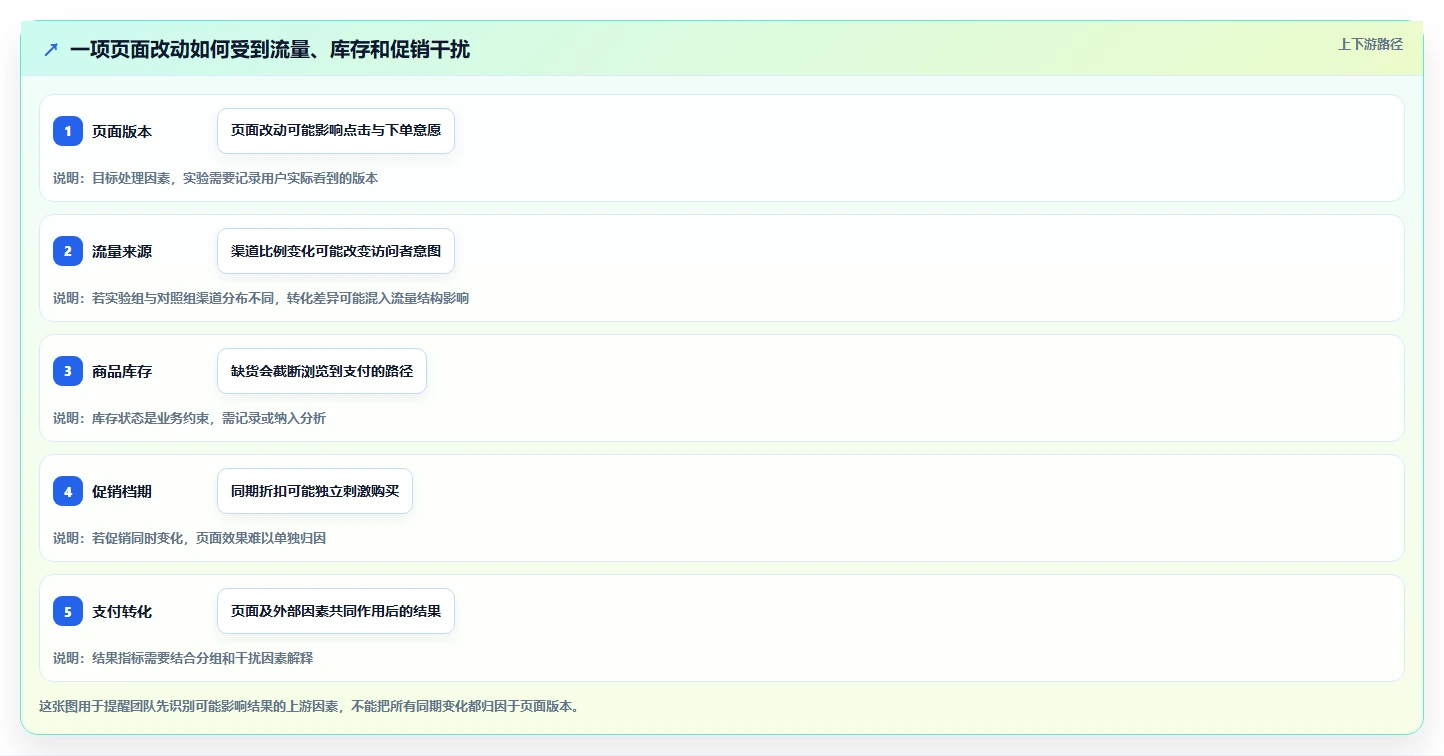Click step number badge 2
Screen dimensions: 1444x756
click(68, 251)
